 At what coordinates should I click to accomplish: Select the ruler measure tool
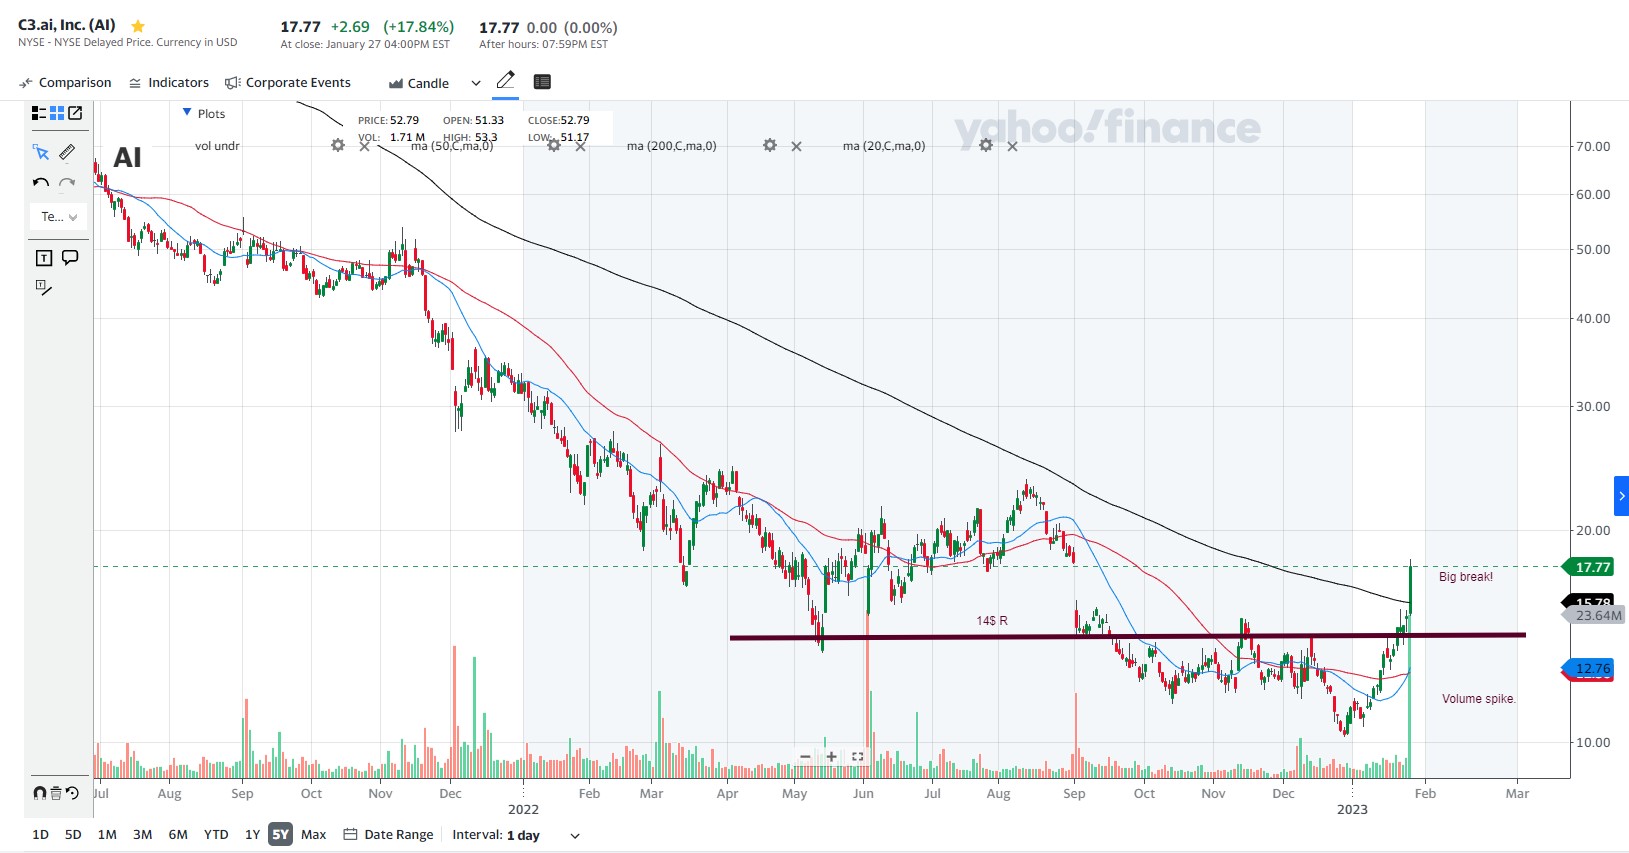(x=67, y=152)
